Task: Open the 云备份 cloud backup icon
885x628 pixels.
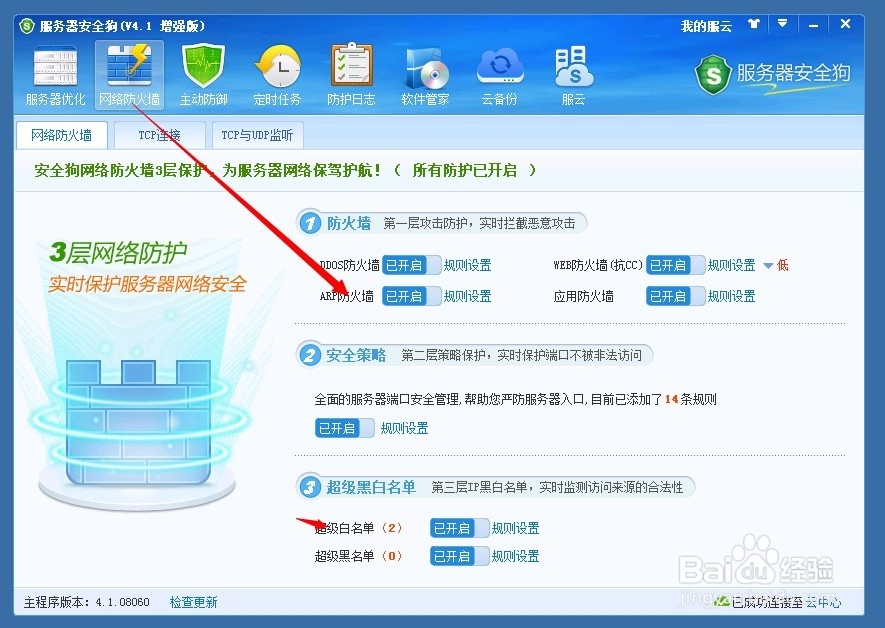Action: click(500, 76)
